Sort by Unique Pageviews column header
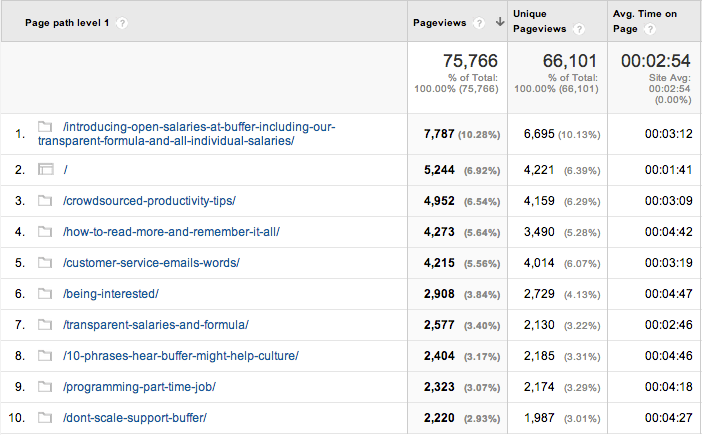 point(539,21)
